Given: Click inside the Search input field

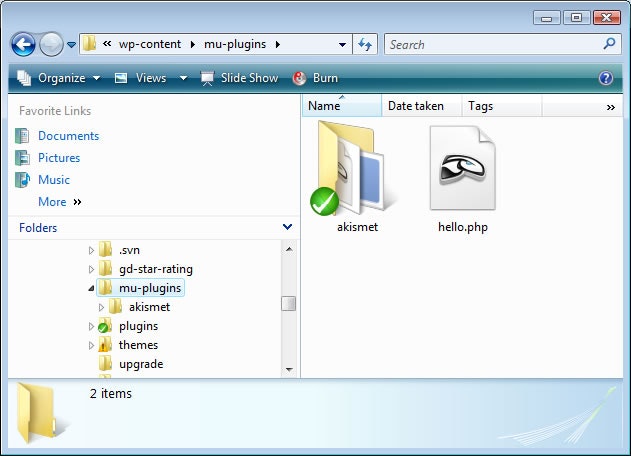Looking at the screenshot, I should click(490, 44).
